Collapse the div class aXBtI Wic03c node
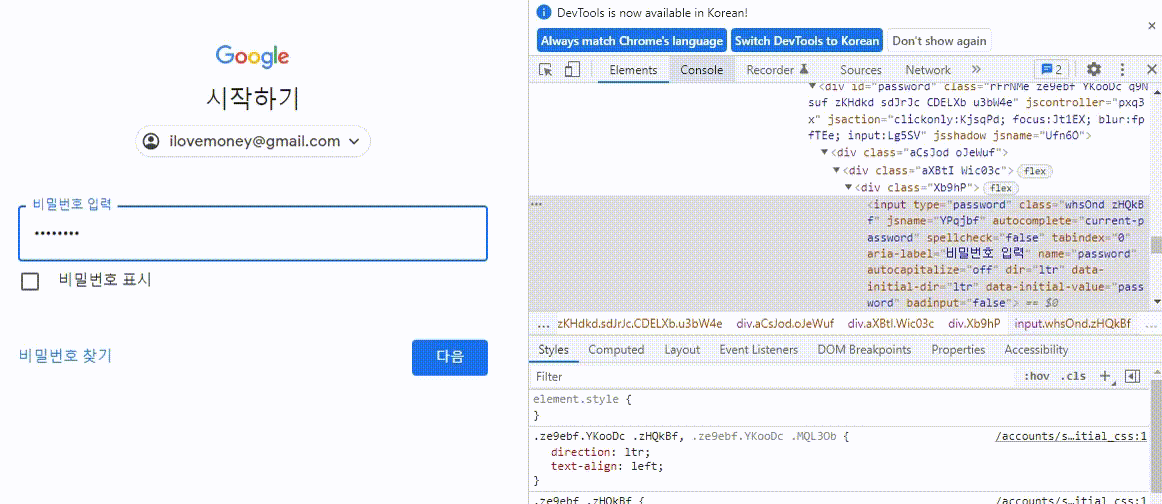 (837, 171)
